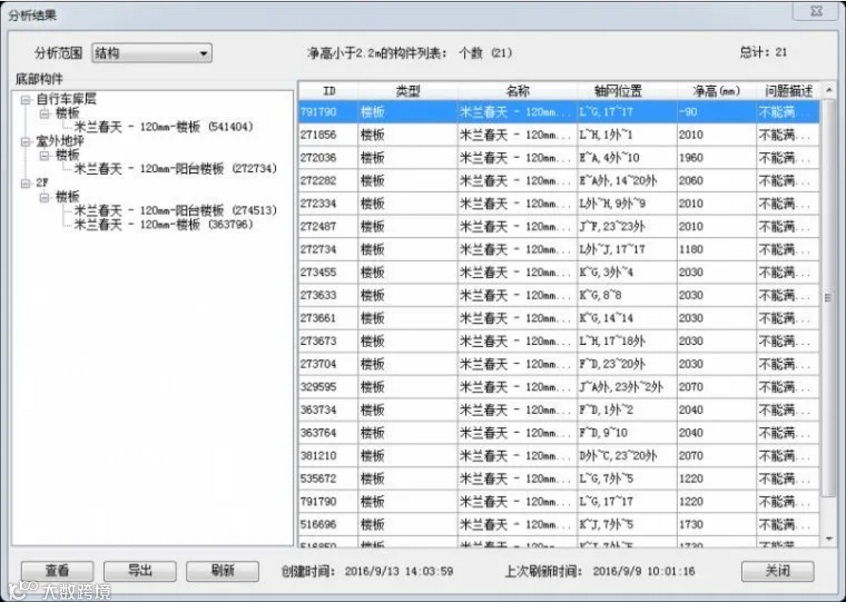This screenshot has width=848, height=608.
Task: Click axis position cell F~D, 9~10
Action: 627,433
